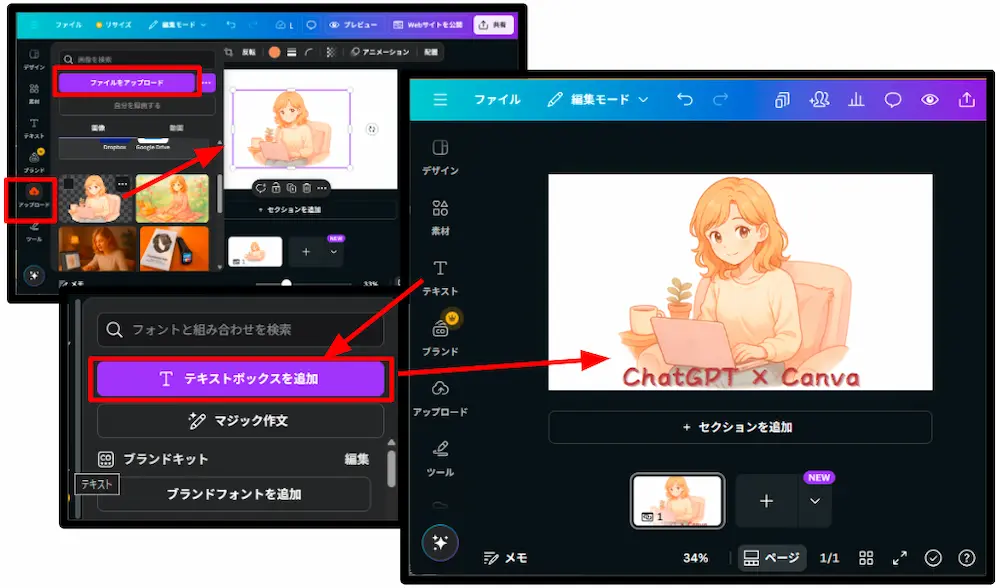
Task: Click the テキストボックスを追加 button
Action: point(240,379)
